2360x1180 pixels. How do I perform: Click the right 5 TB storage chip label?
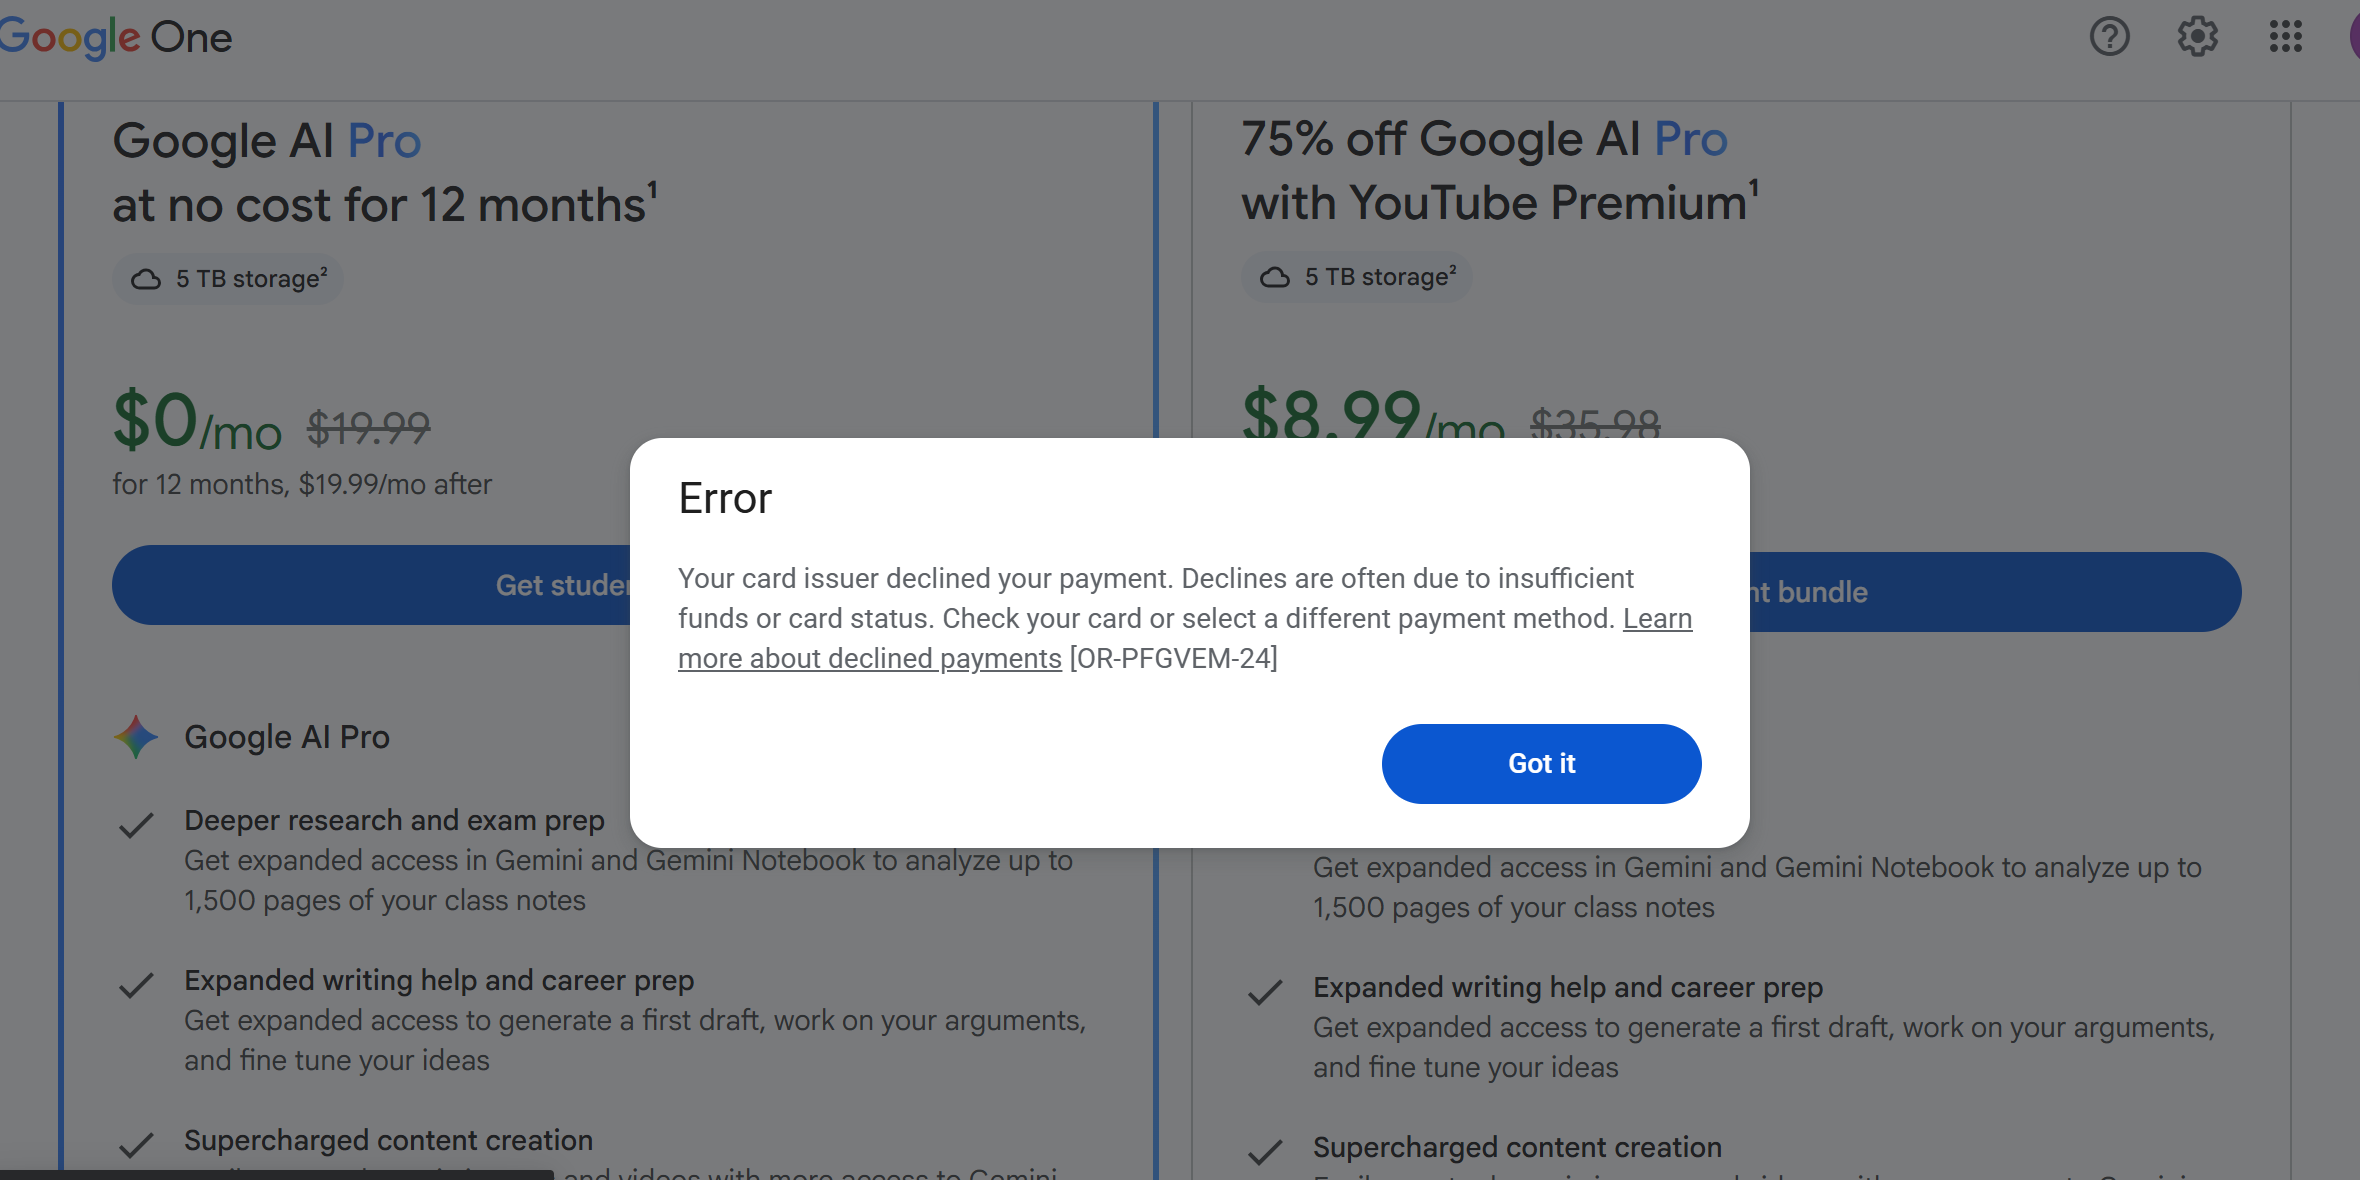[x=1381, y=277]
